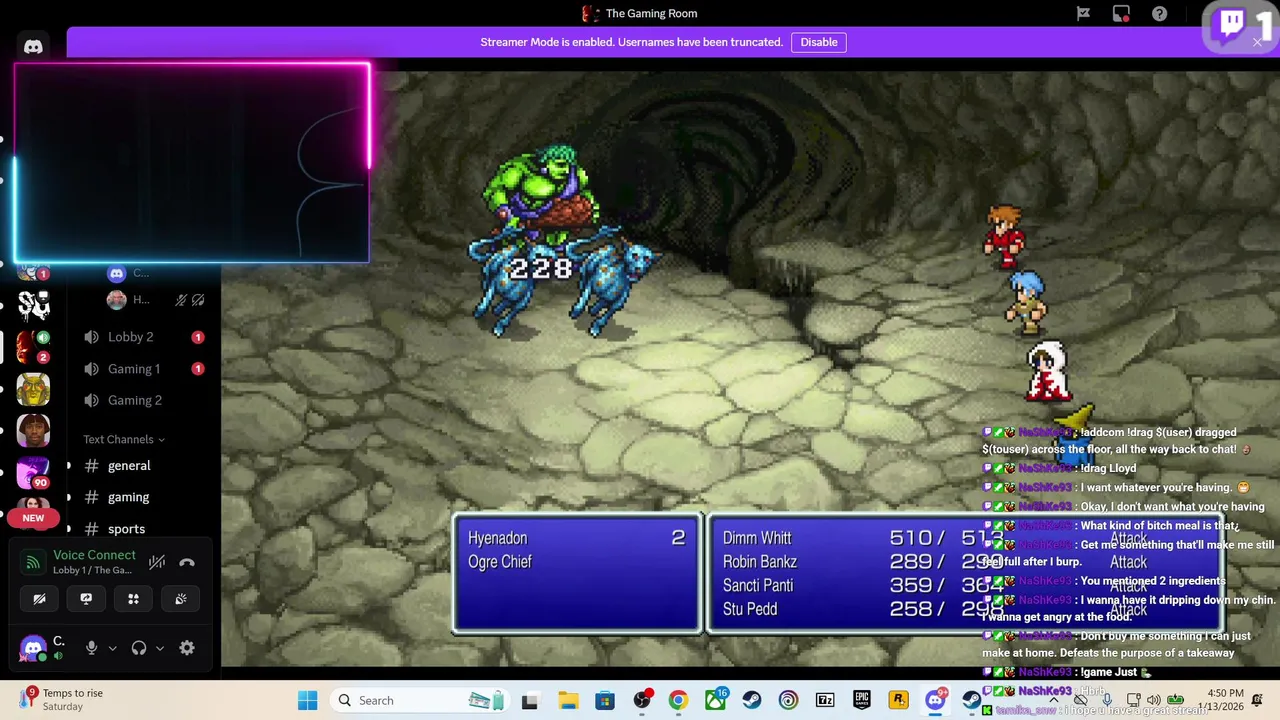The height and width of the screenshot is (720, 1280).
Task: Open Microsoft Store from taskbar
Action: [x=604, y=700]
